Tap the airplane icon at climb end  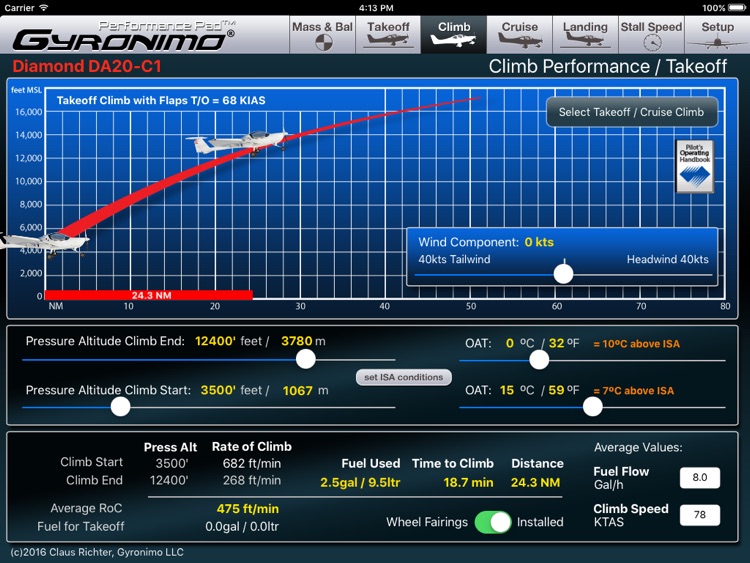click(x=238, y=142)
